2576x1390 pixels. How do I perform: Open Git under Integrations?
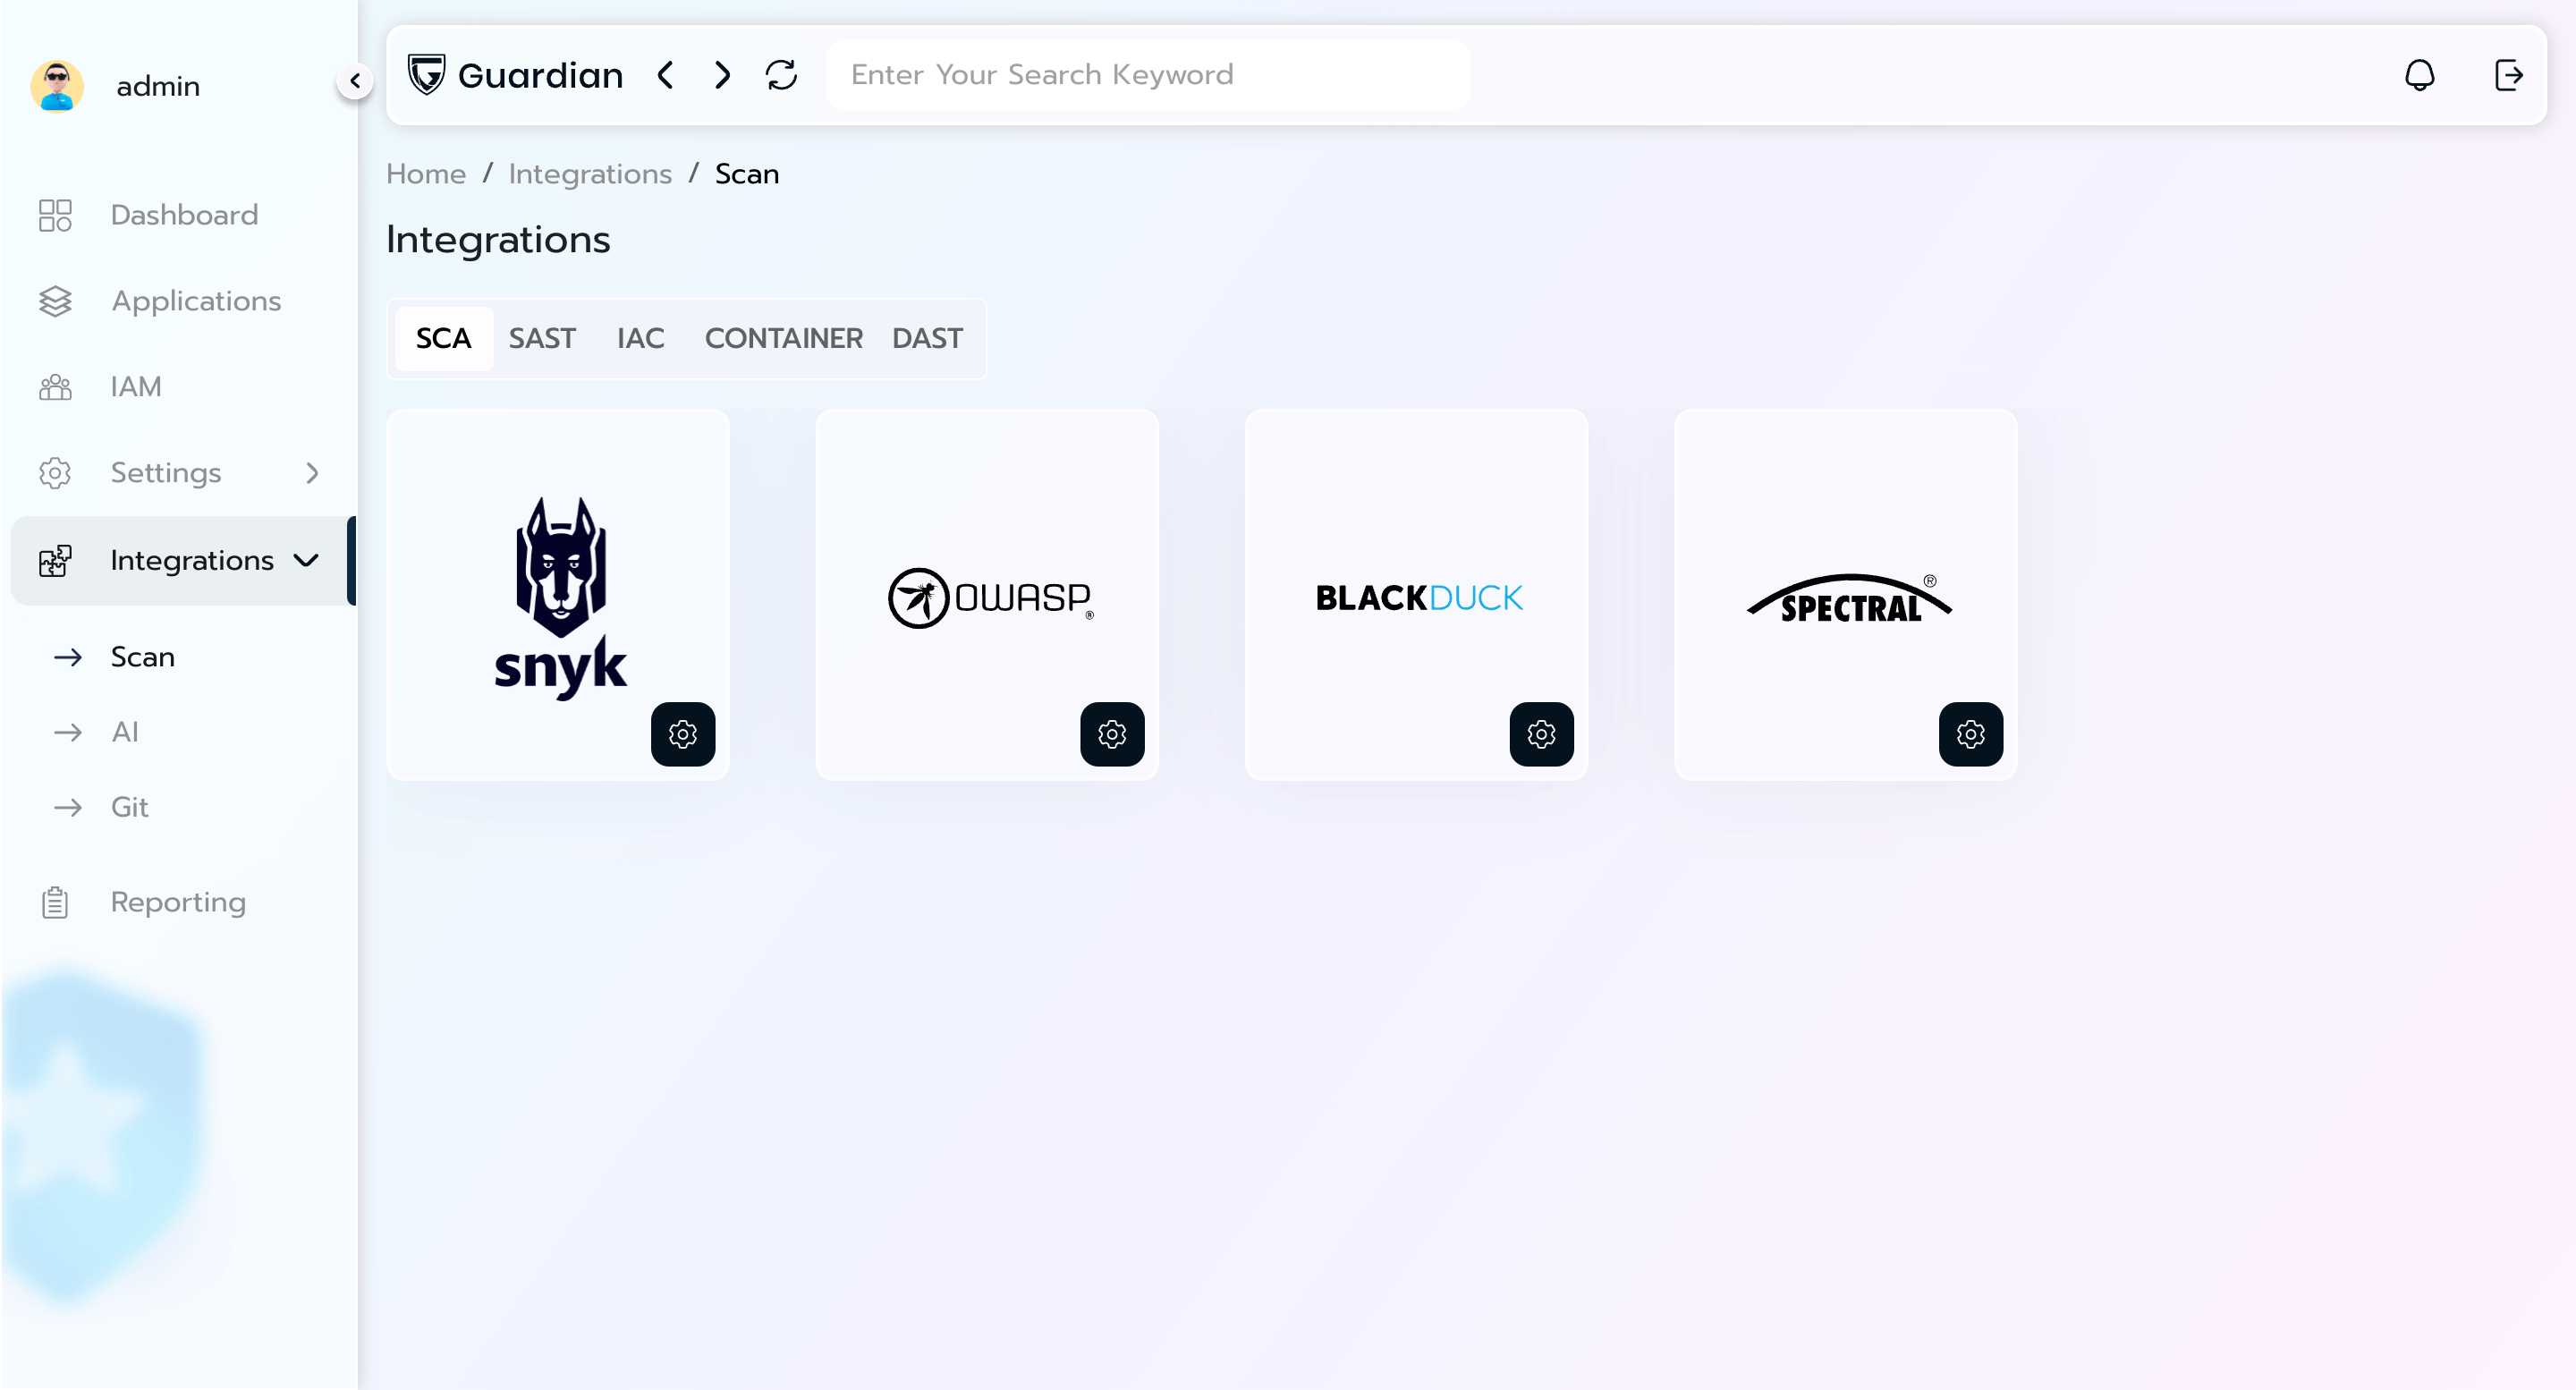pyautogui.click(x=129, y=807)
